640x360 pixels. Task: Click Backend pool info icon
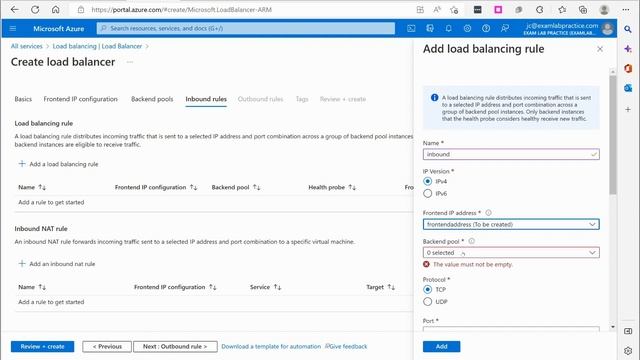(x=471, y=241)
